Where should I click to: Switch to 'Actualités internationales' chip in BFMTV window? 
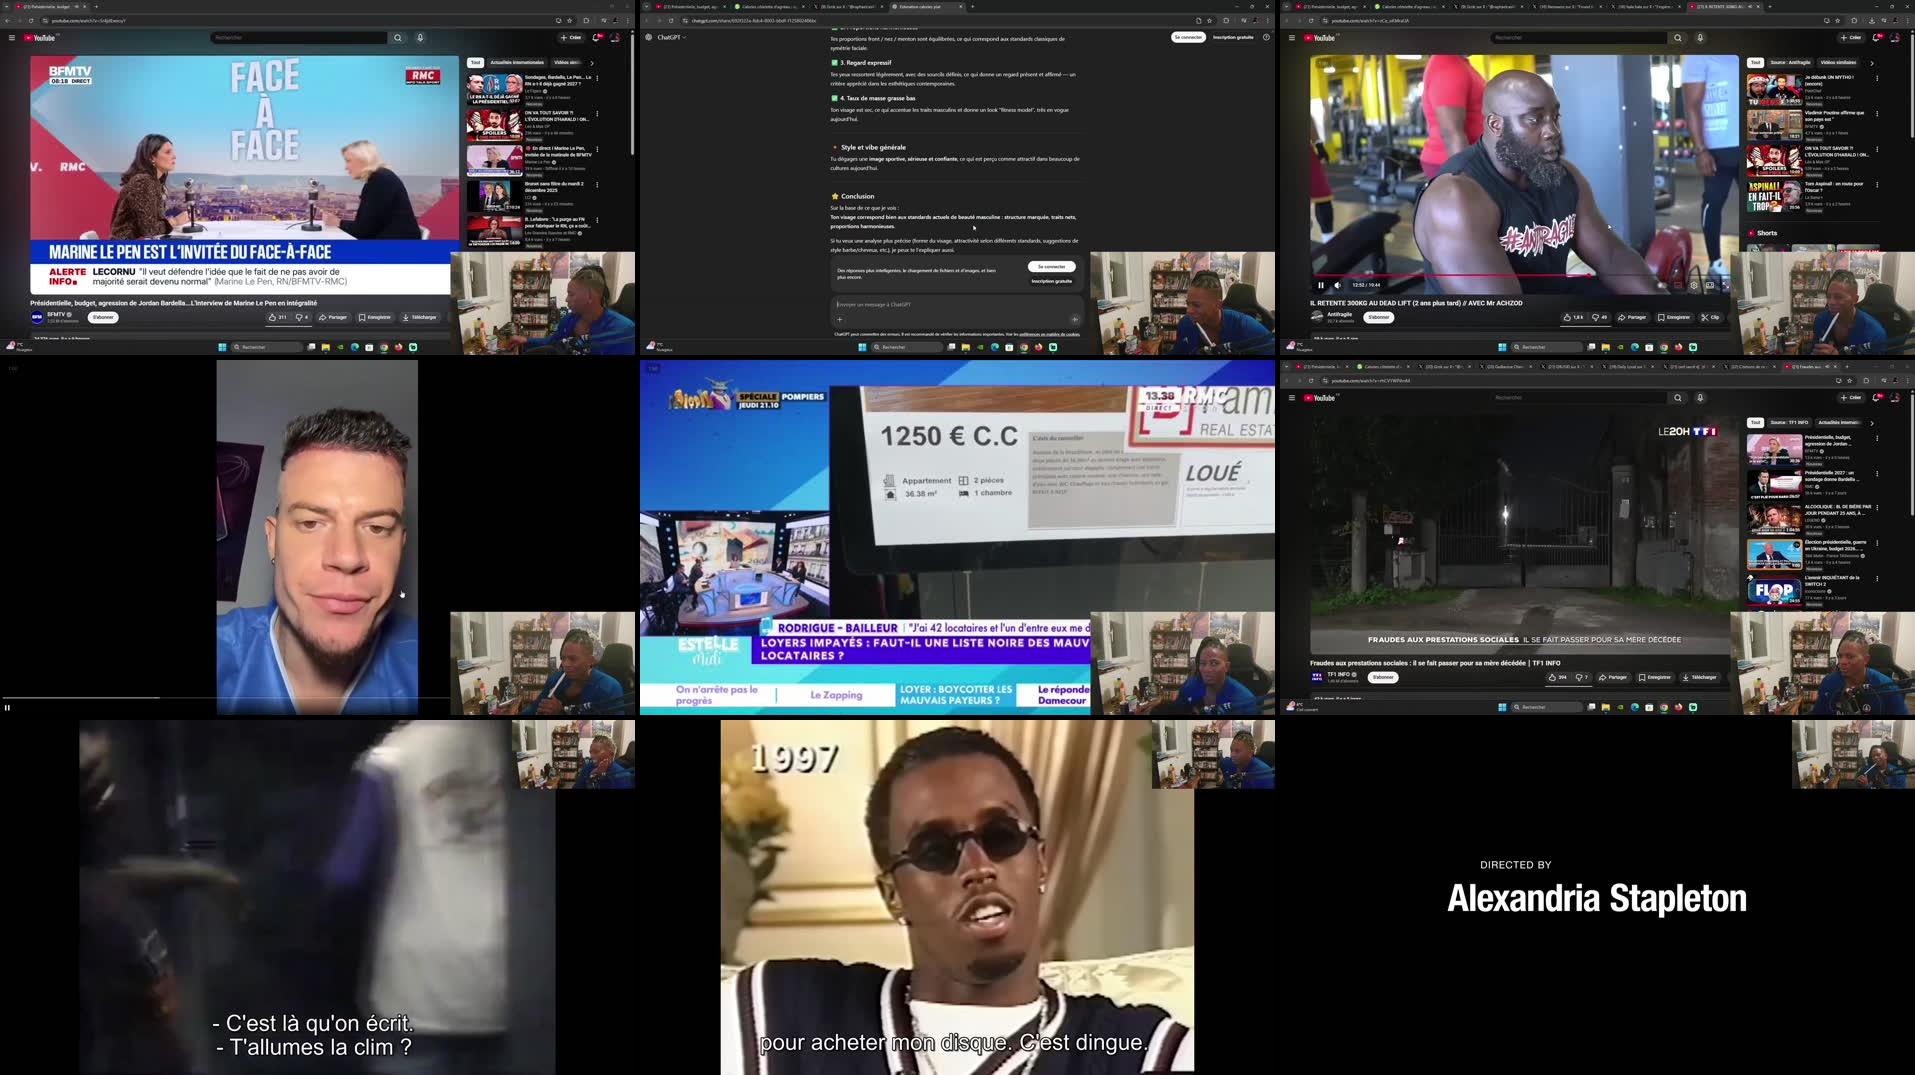coord(517,62)
